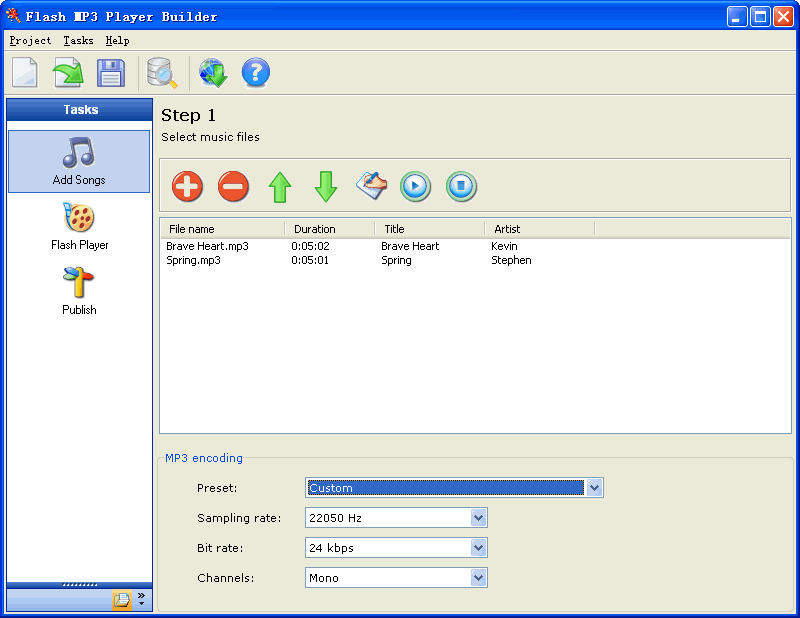Open the Bit rate dropdown

pos(396,548)
